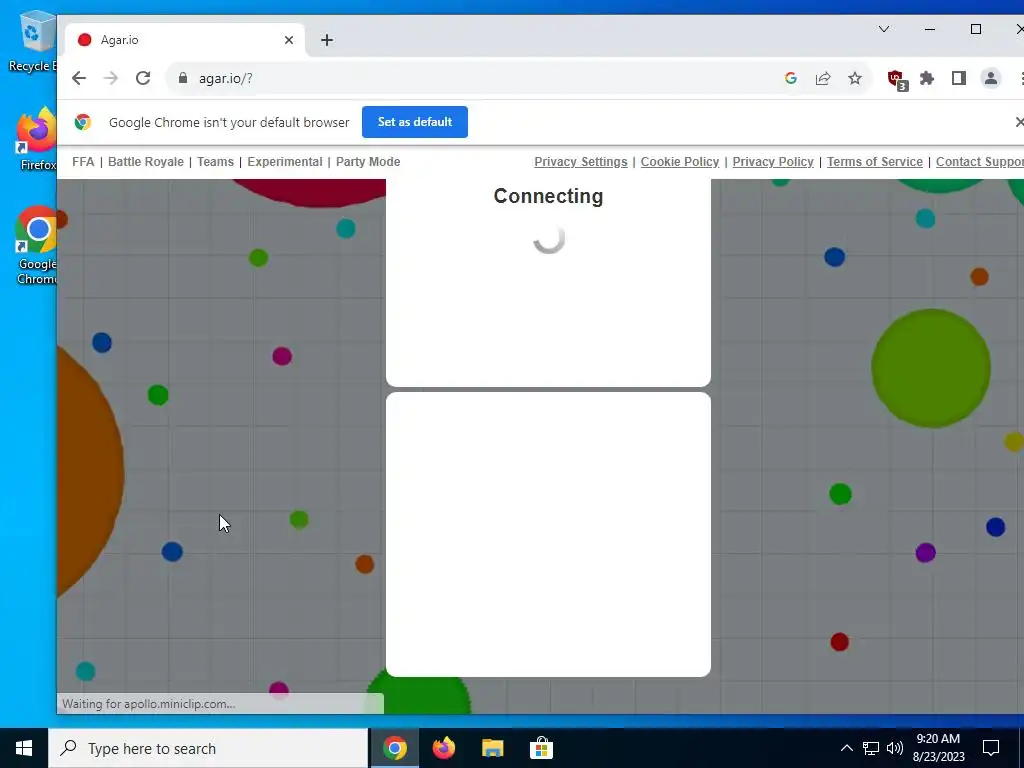
Task: Switch to Experimental game mode
Action: [x=285, y=162]
